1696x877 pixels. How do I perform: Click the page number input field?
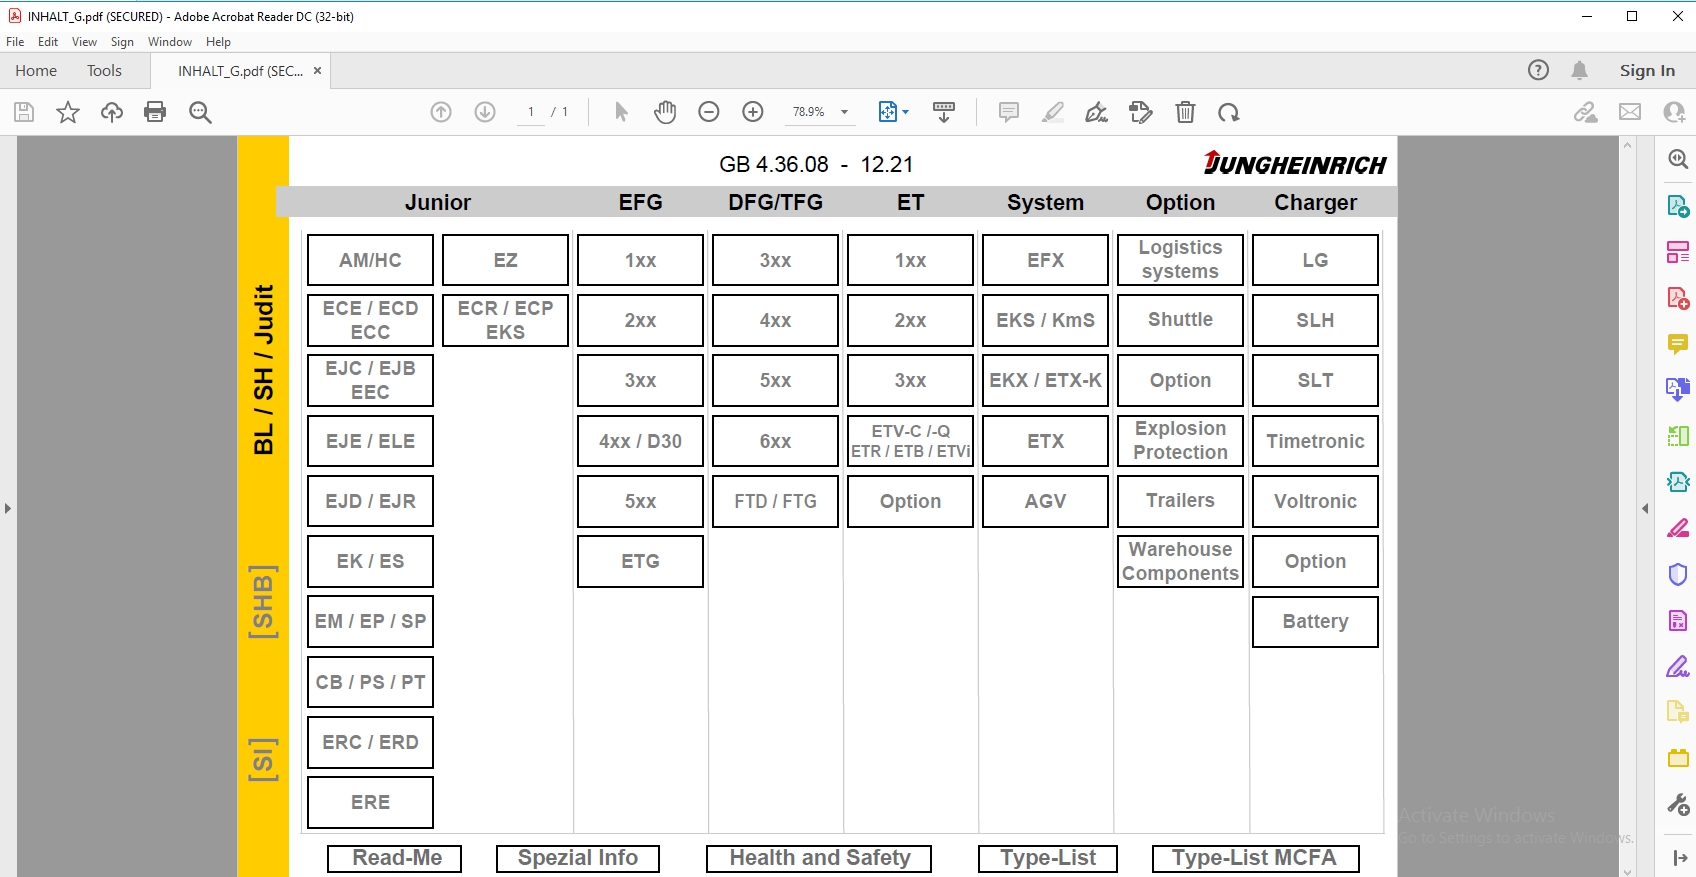[x=531, y=112]
